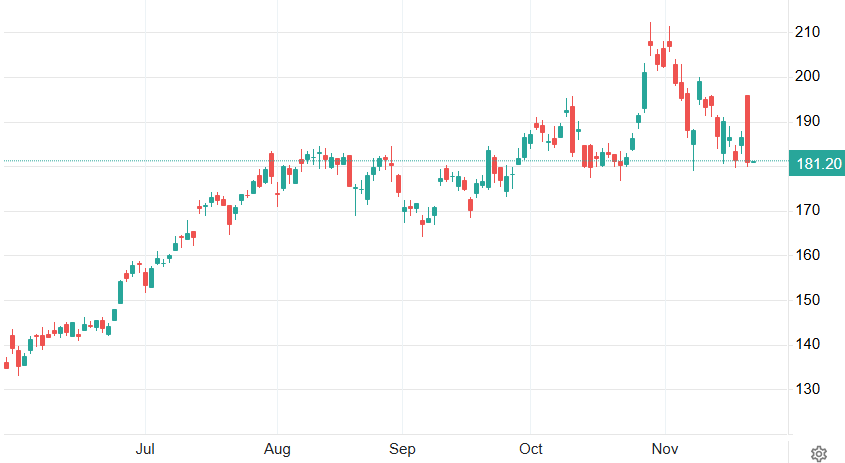
Task: Click the 140 price axis label
Action: (x=807, y=345)
